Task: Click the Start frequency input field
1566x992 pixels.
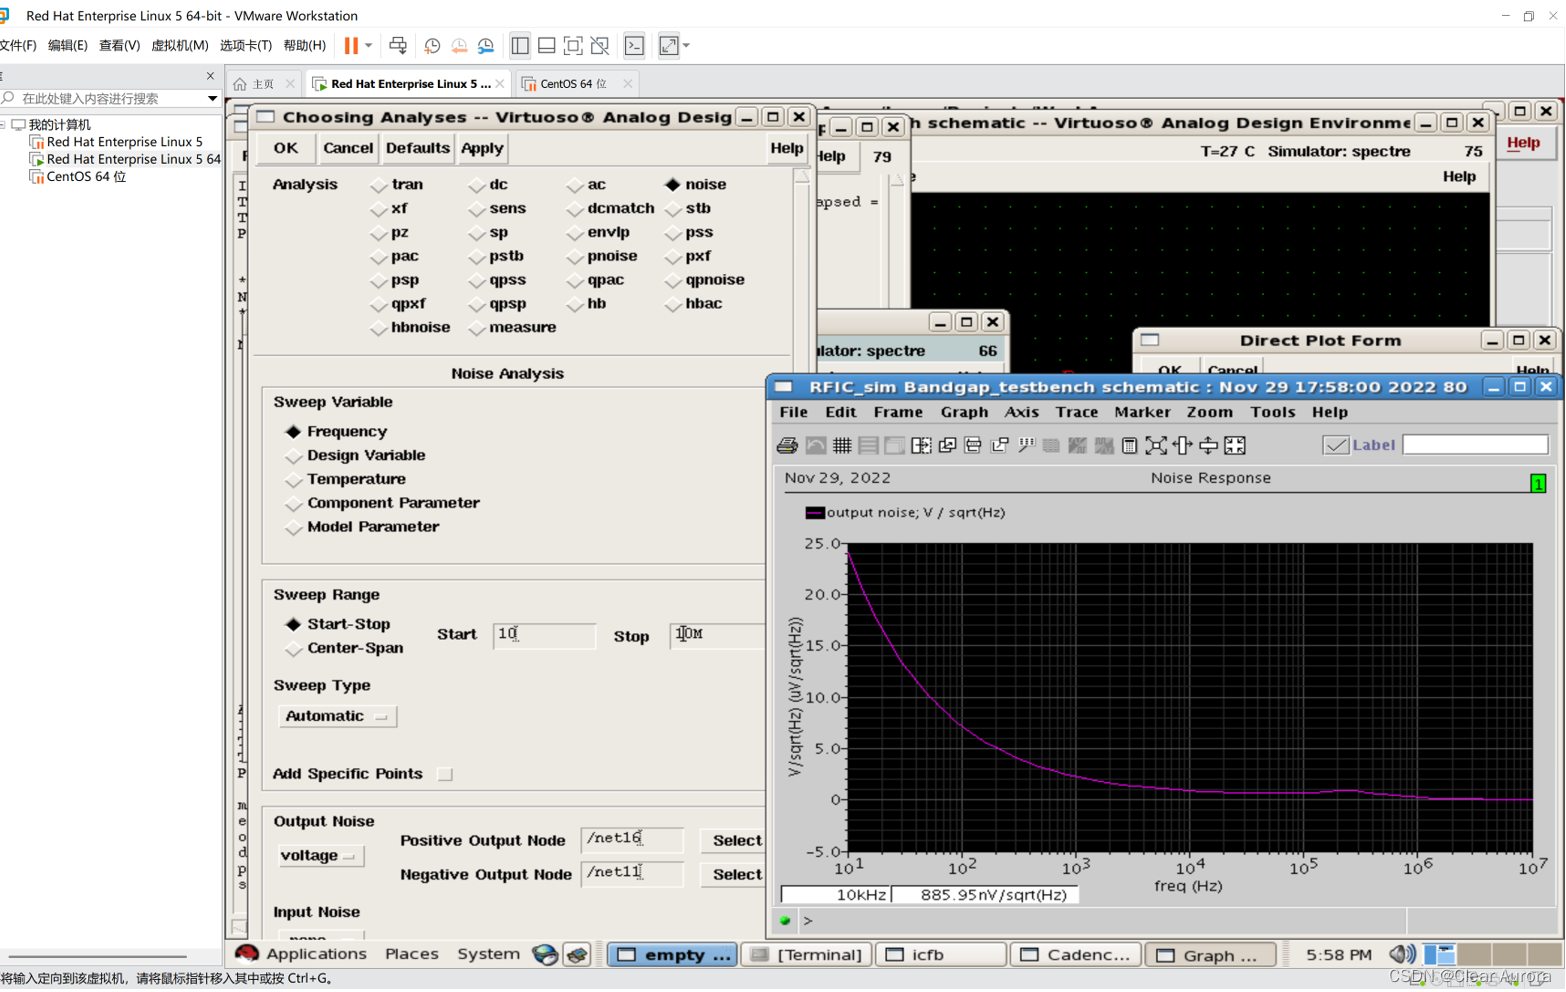Action: pos(544,635)
